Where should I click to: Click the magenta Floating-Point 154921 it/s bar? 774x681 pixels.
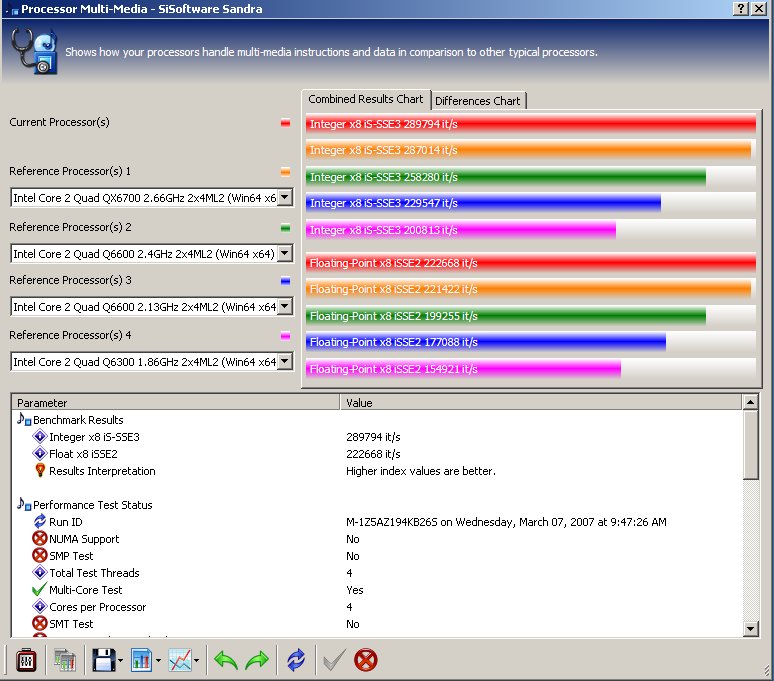tap(464, 369)
